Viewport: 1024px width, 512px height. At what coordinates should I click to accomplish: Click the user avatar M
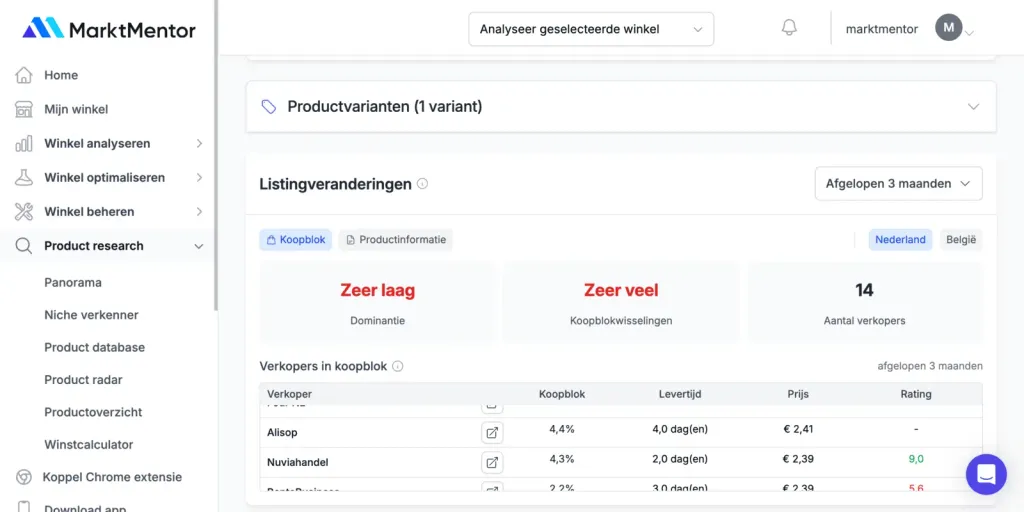(x=948, y=28)
